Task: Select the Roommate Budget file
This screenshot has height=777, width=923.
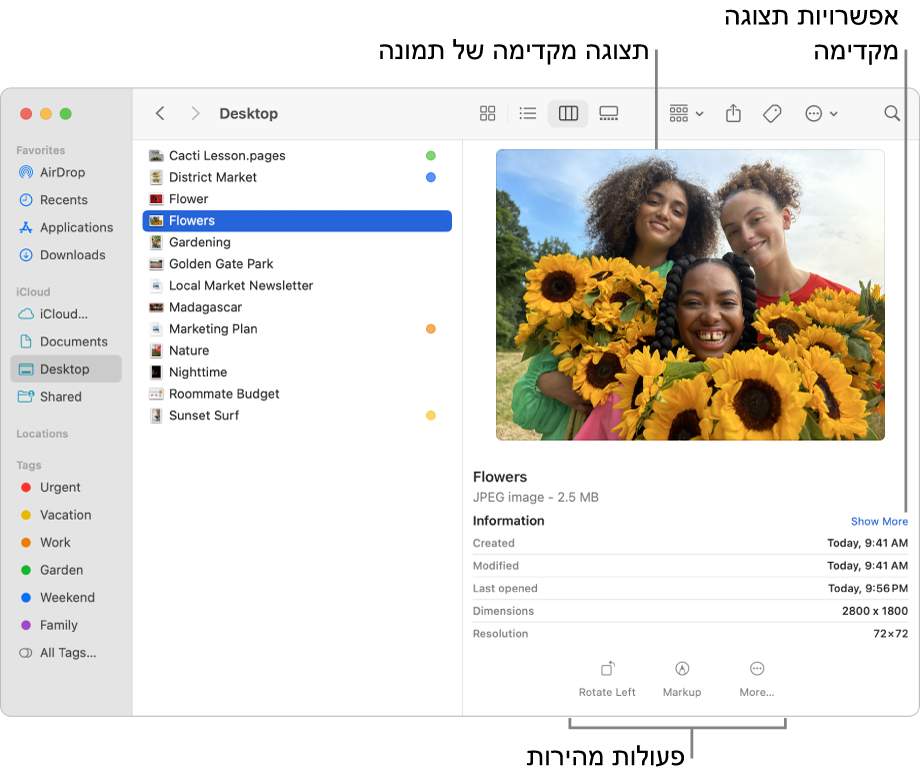Action: pos(297,394)
